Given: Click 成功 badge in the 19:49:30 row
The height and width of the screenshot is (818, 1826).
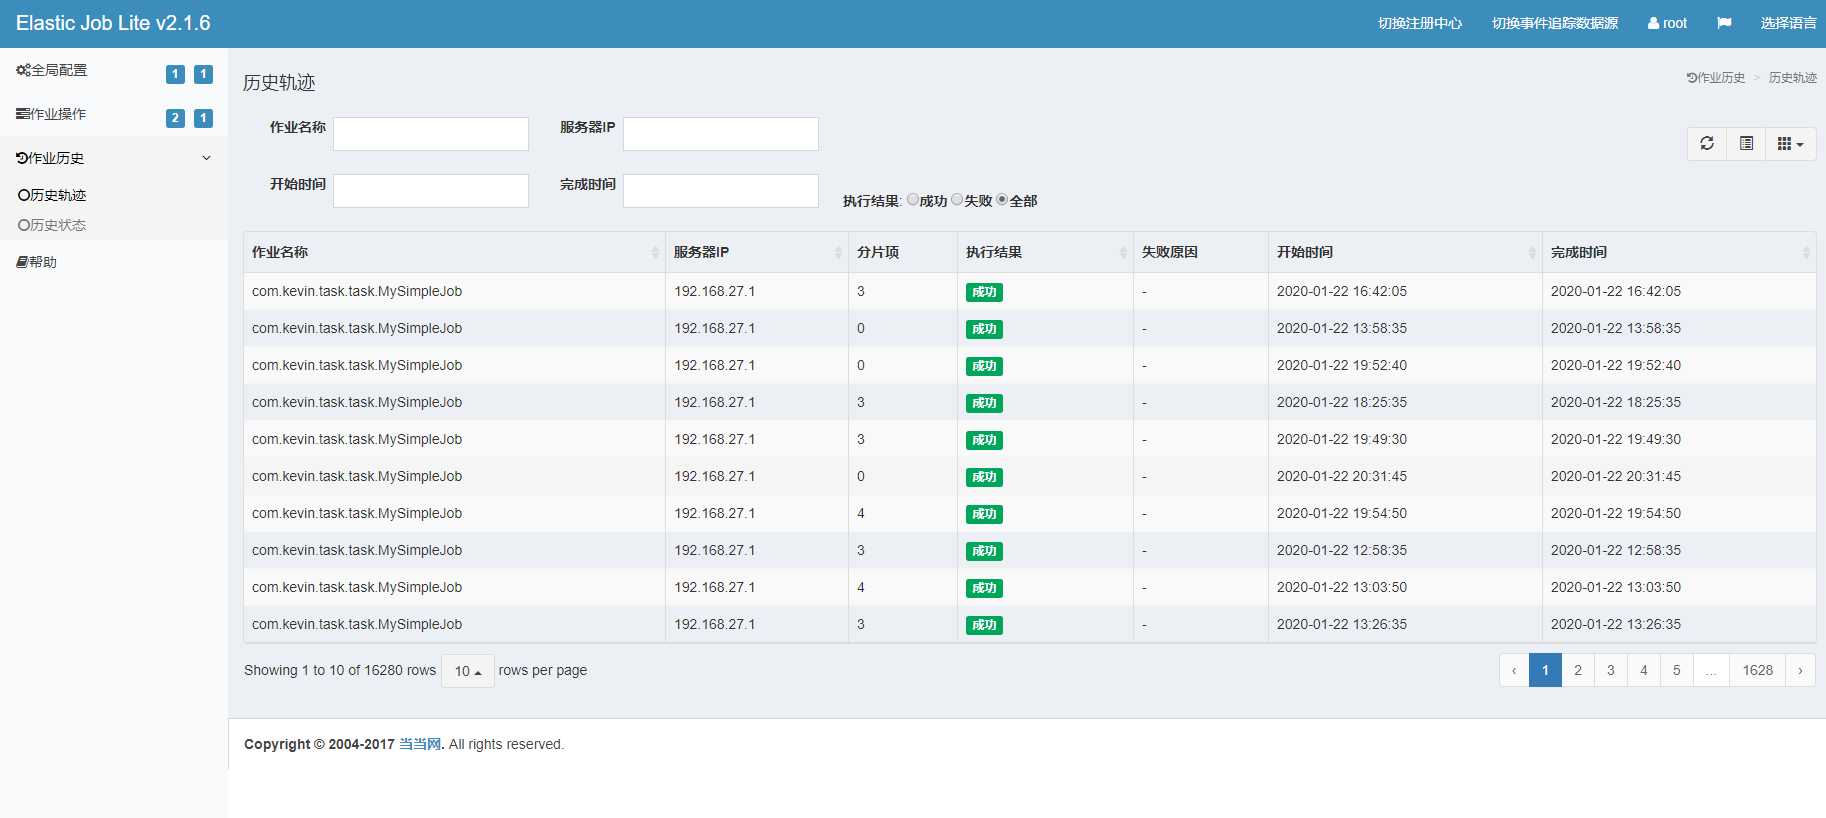Looking at the screenshot, I should click(984, 440).
